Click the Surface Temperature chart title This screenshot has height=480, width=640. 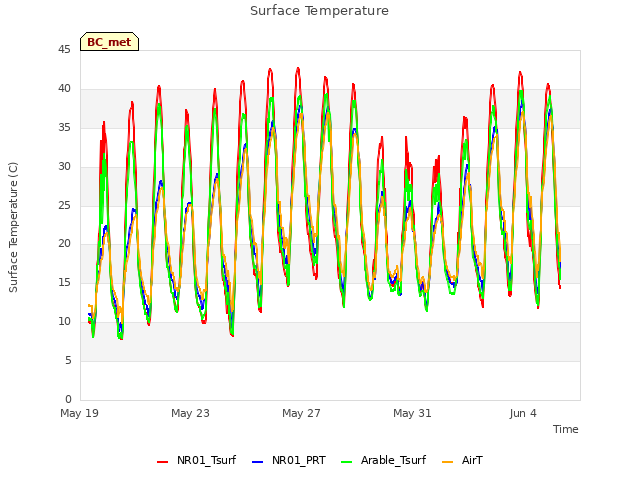(x=319, y=11)
